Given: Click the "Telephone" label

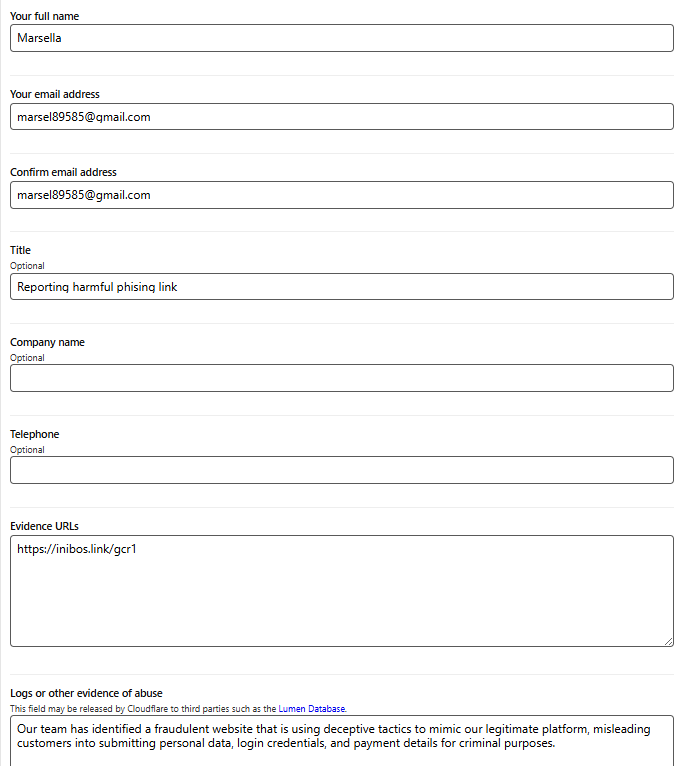Looking at the screenshot, I should [35, 434].
